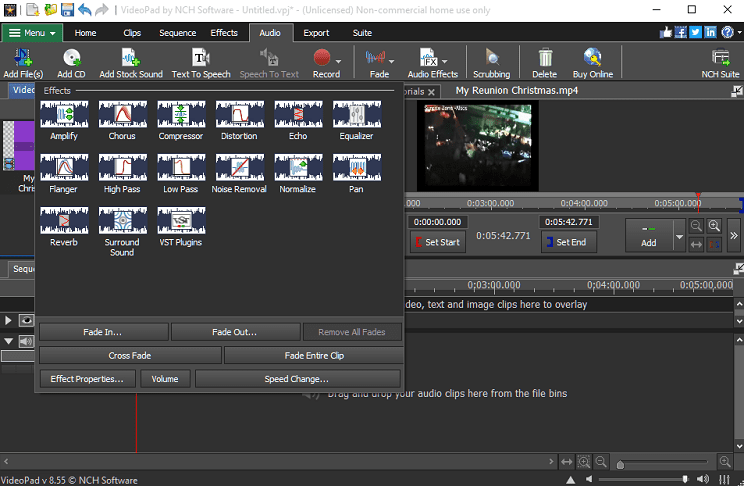Click the Delete toolbar icon
The image size is (744, 486).
(545, 63)
